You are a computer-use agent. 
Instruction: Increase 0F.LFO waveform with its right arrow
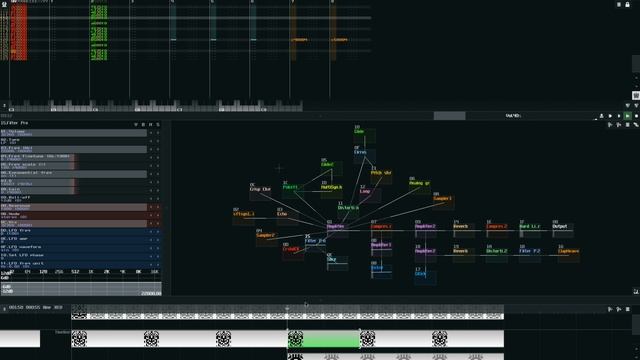[x=158, y=248]
